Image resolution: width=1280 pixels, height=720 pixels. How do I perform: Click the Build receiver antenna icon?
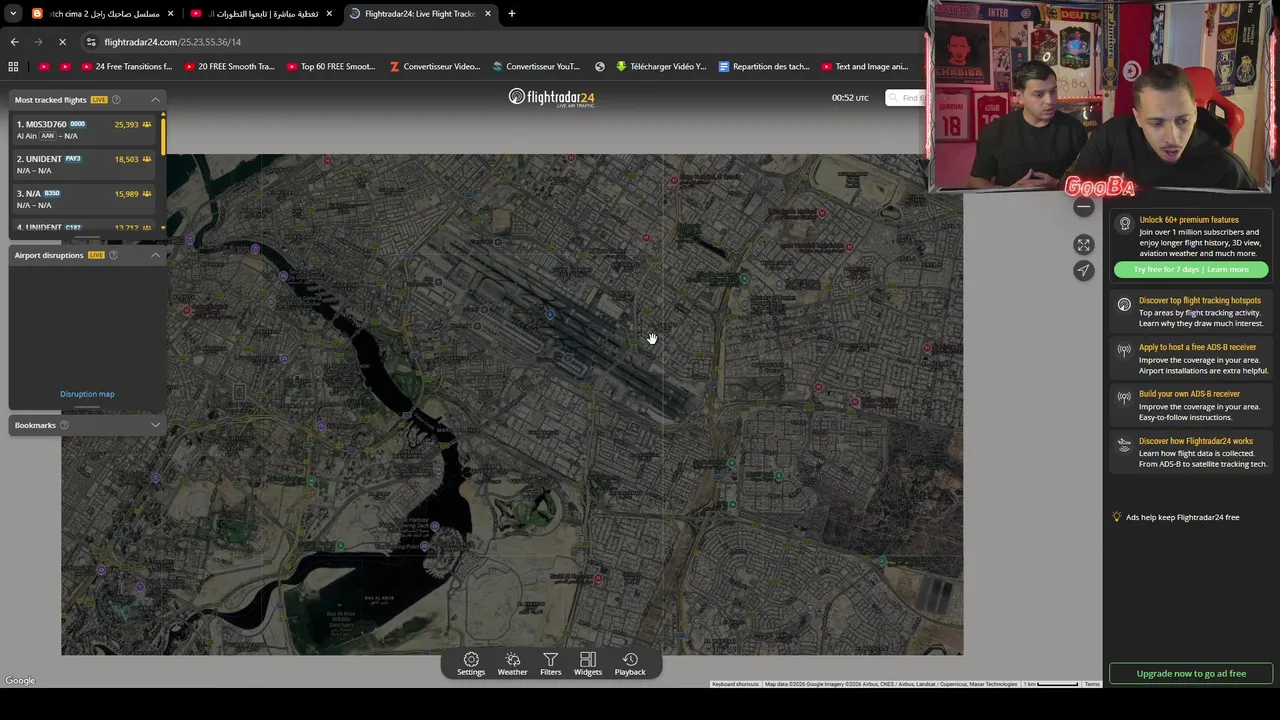pyautogui.click(x=1124, y=398)
